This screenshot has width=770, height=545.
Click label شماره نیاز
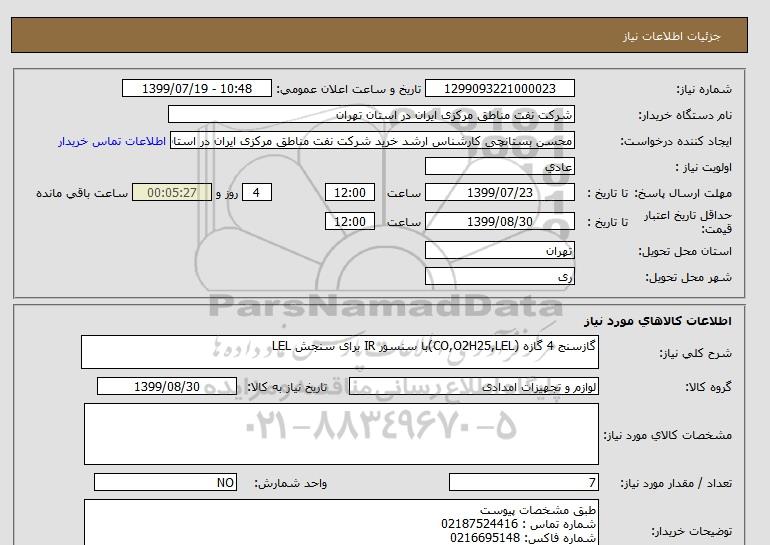(x=704, y=89)
